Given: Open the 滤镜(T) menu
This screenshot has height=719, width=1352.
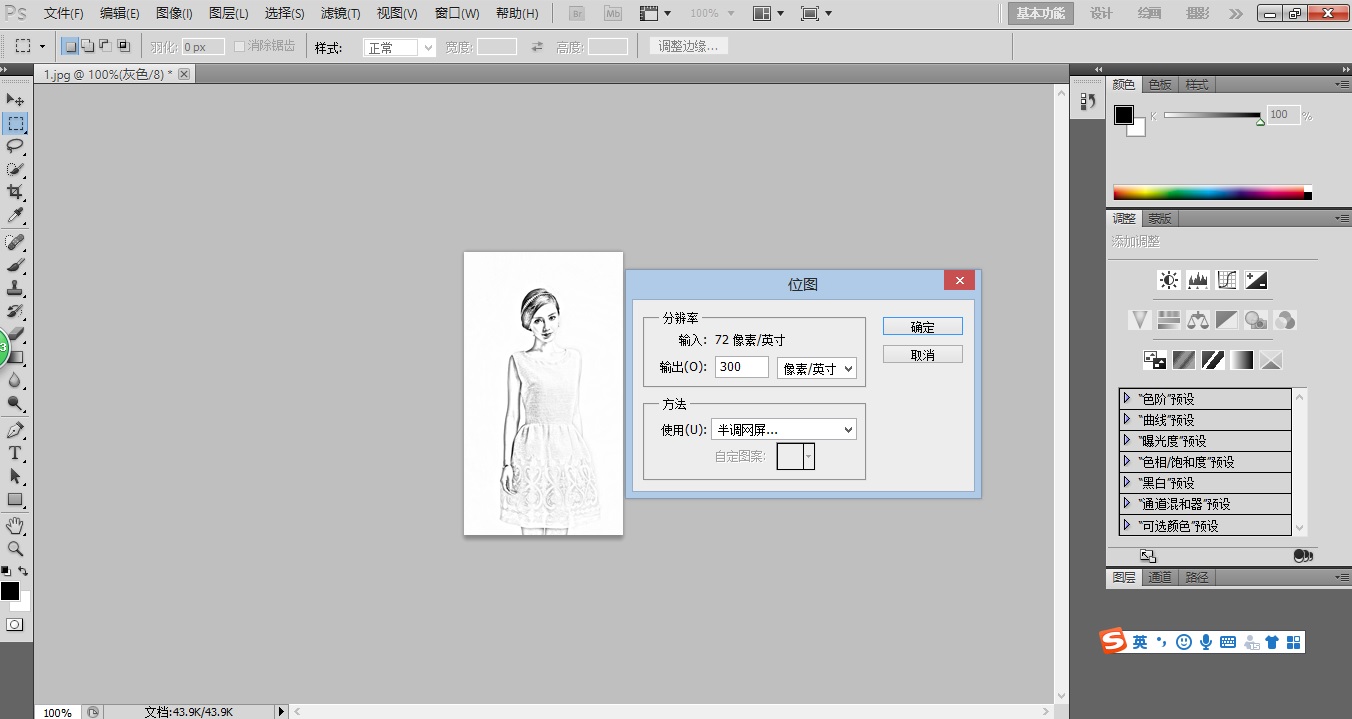Looking at the screenshot, I should coord(340,14).
